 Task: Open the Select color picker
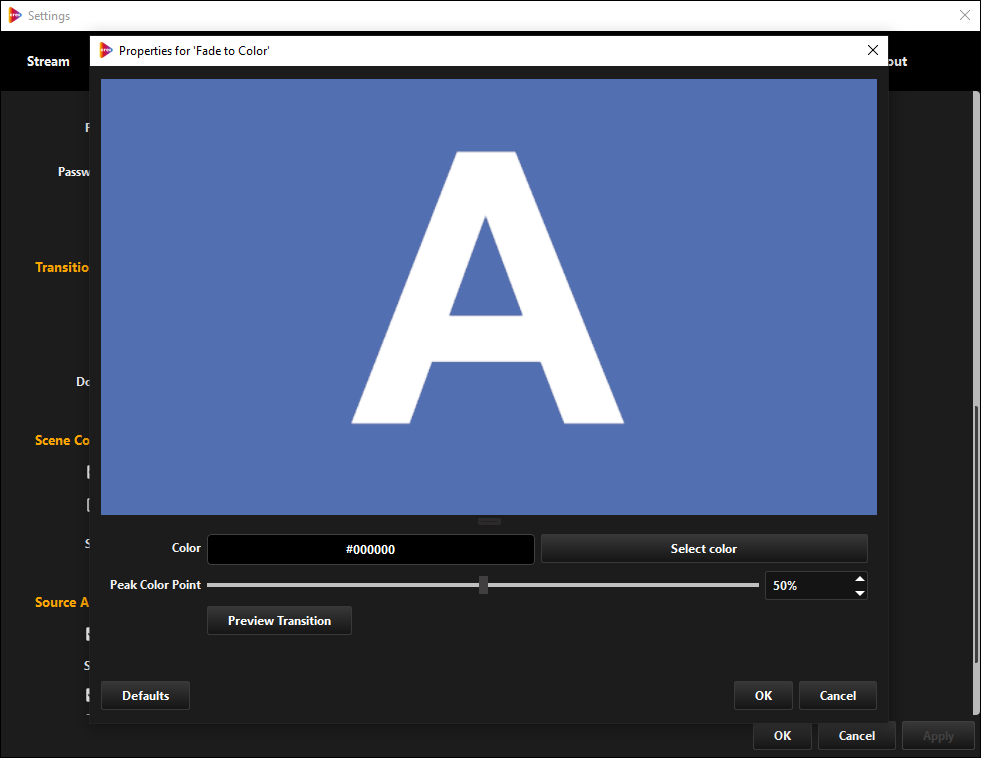pos(704,548)
